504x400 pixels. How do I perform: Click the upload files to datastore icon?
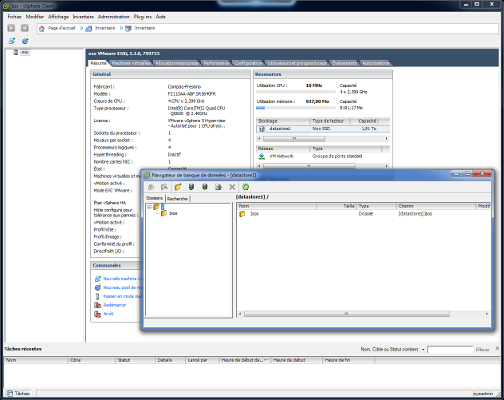tap(191, 187)
